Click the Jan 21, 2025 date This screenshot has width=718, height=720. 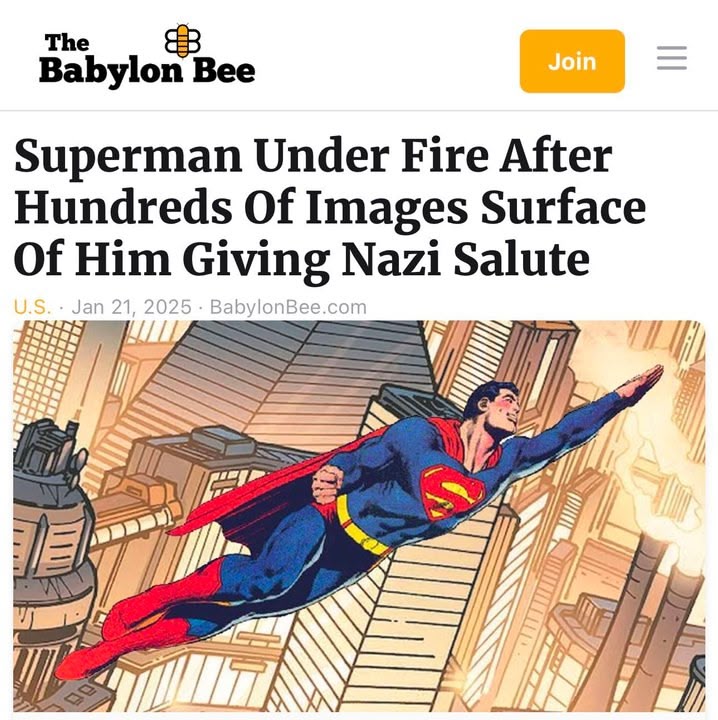click(x=131, y=307)
